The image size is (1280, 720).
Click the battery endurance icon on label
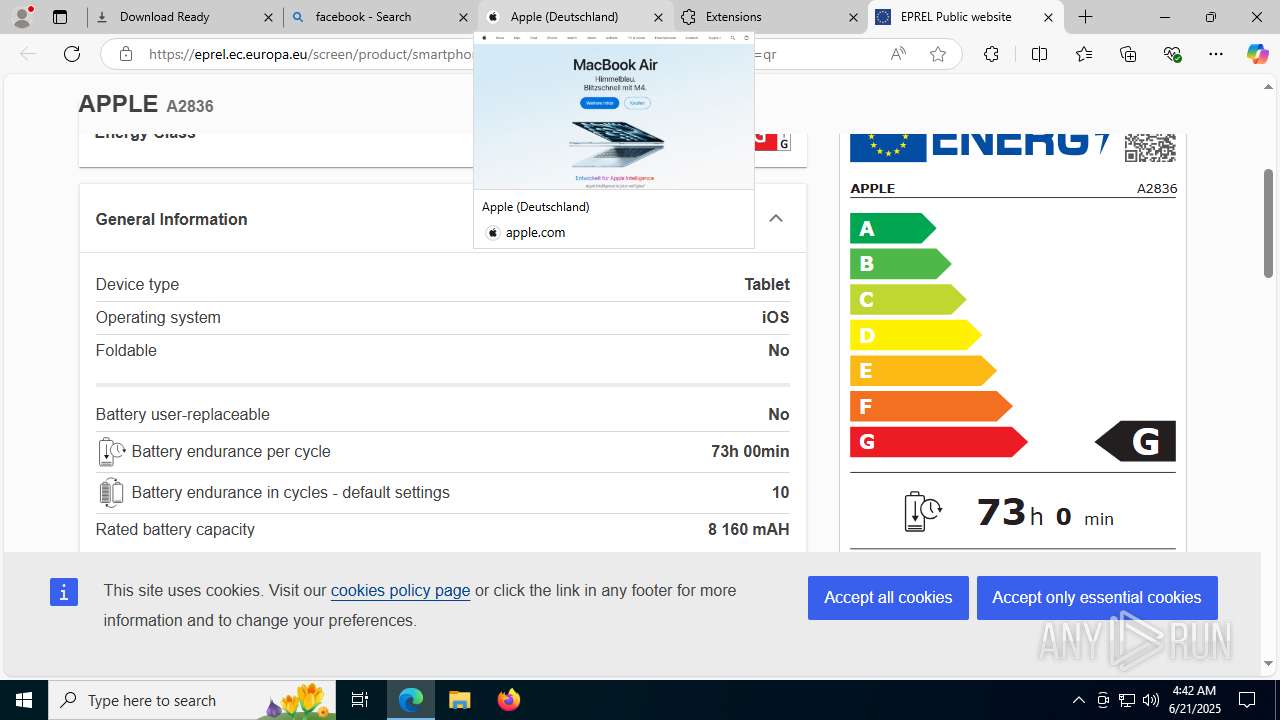coord(922,512)
